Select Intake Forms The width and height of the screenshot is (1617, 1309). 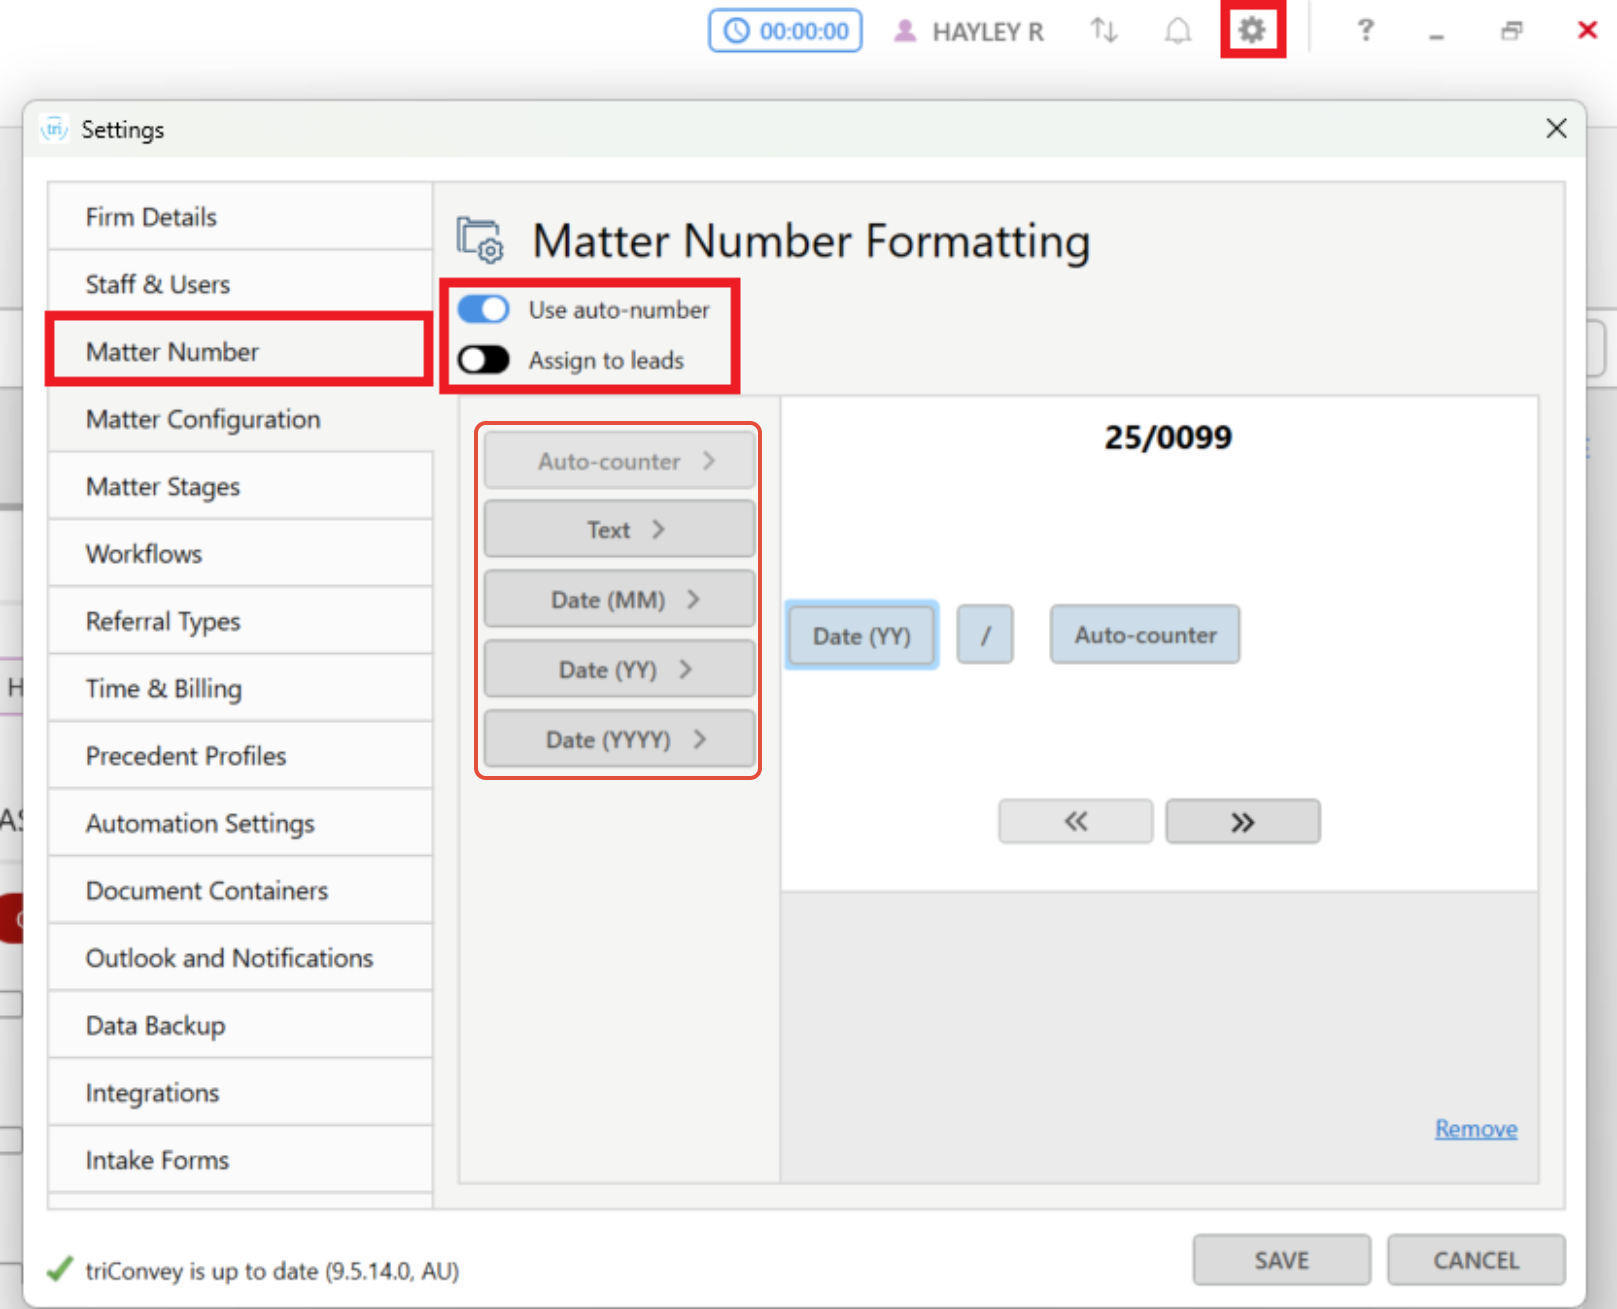[x=240, y=1160]
